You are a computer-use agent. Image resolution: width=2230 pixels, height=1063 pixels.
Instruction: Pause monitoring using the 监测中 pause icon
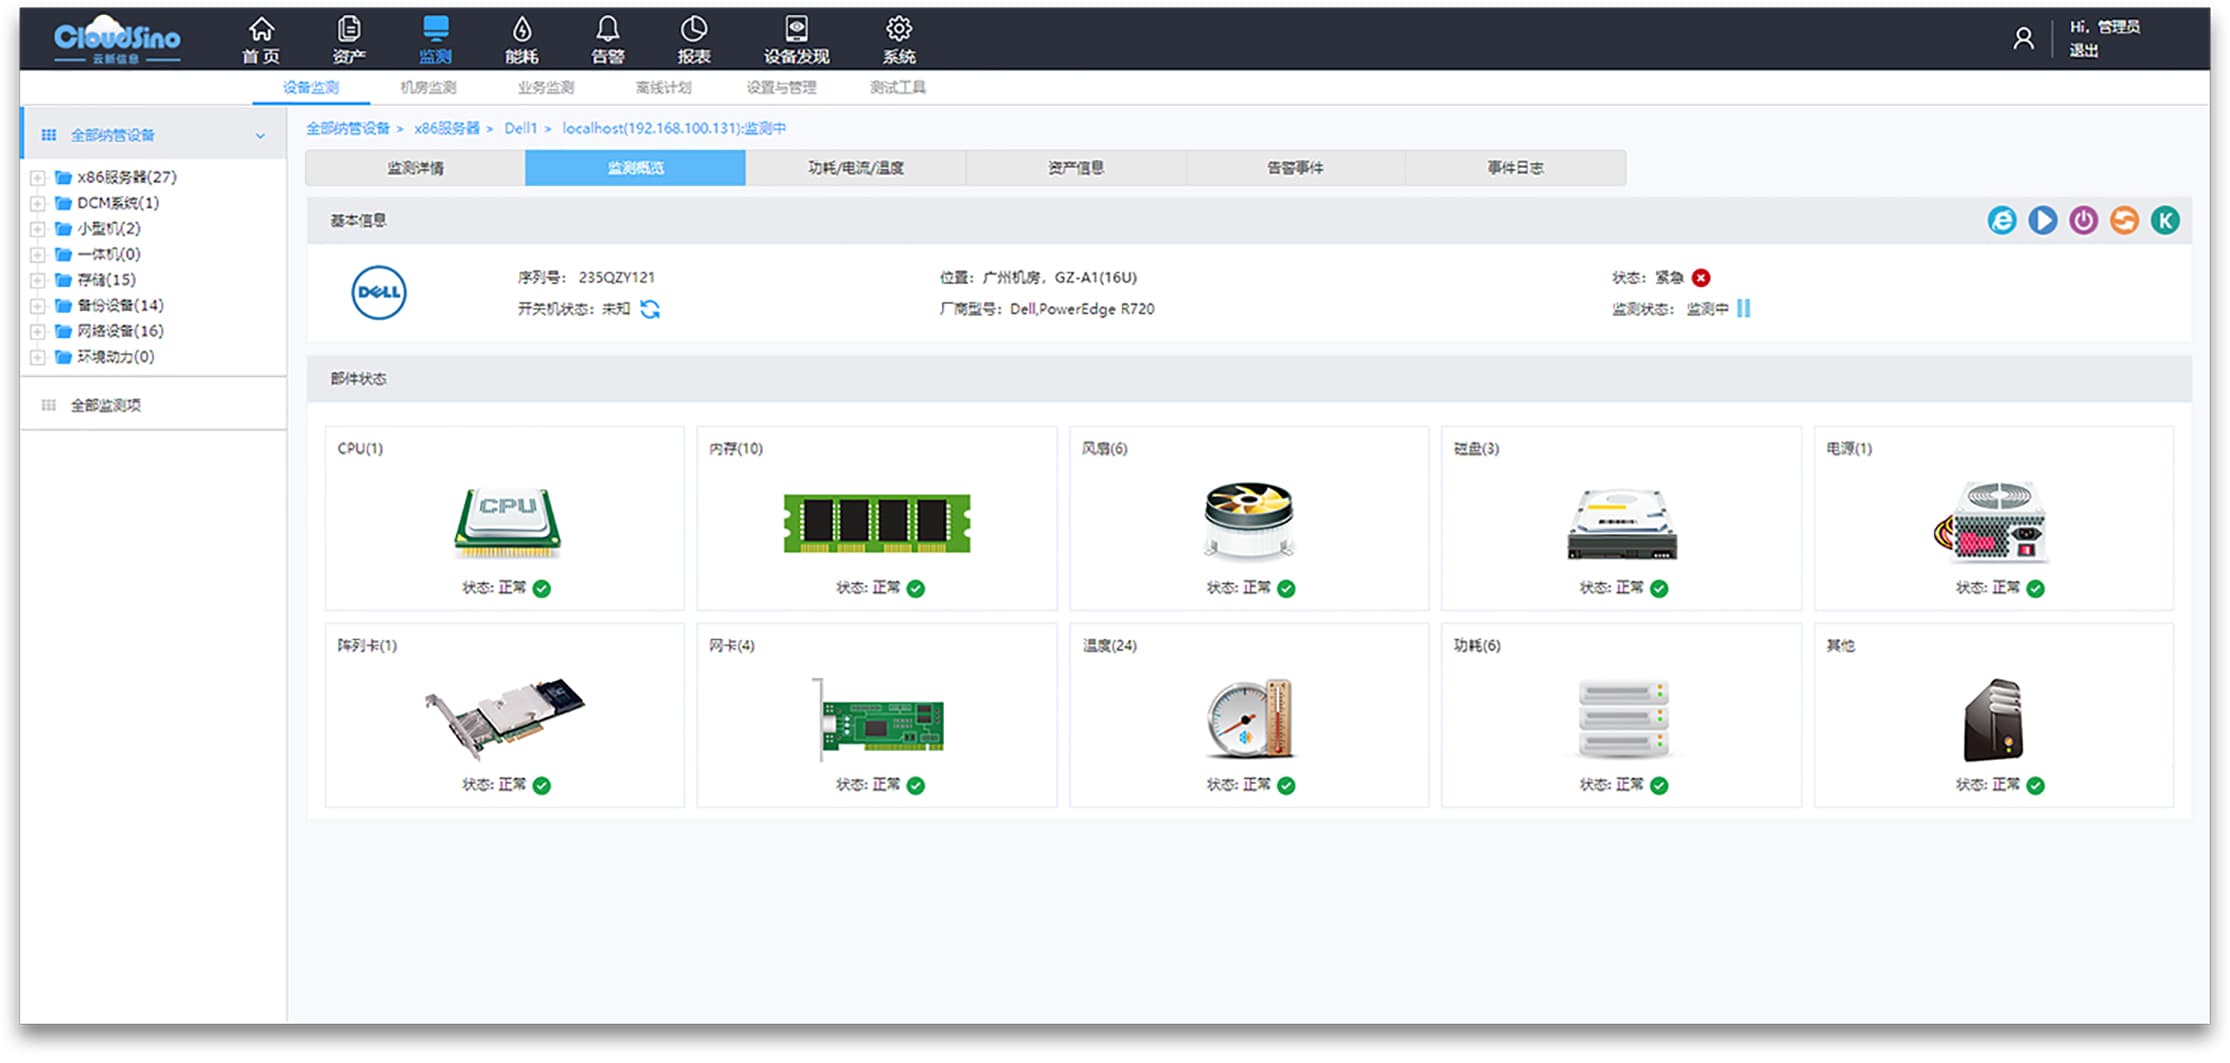coord(1744,309)
